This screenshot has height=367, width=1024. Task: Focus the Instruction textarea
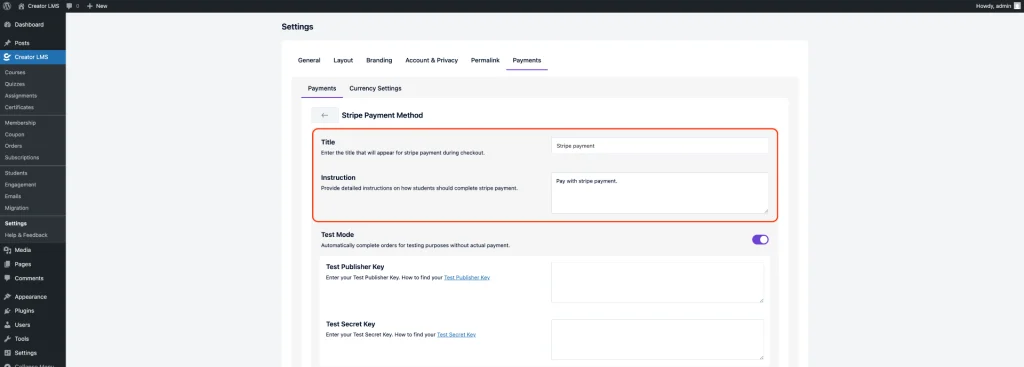tap(660, 193)
